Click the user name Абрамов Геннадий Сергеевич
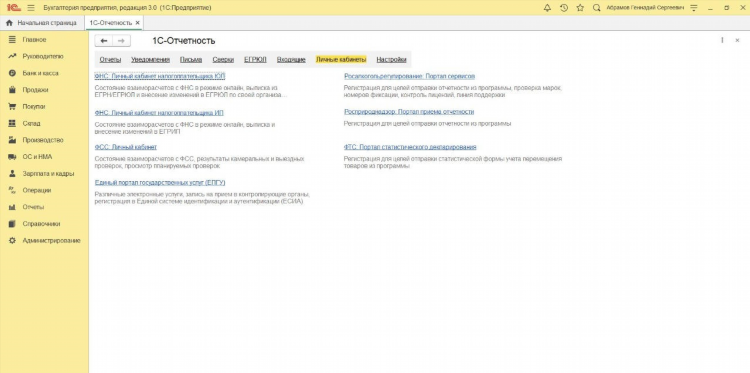Viewport: 750px width, 373px height. tap(645, 8)
